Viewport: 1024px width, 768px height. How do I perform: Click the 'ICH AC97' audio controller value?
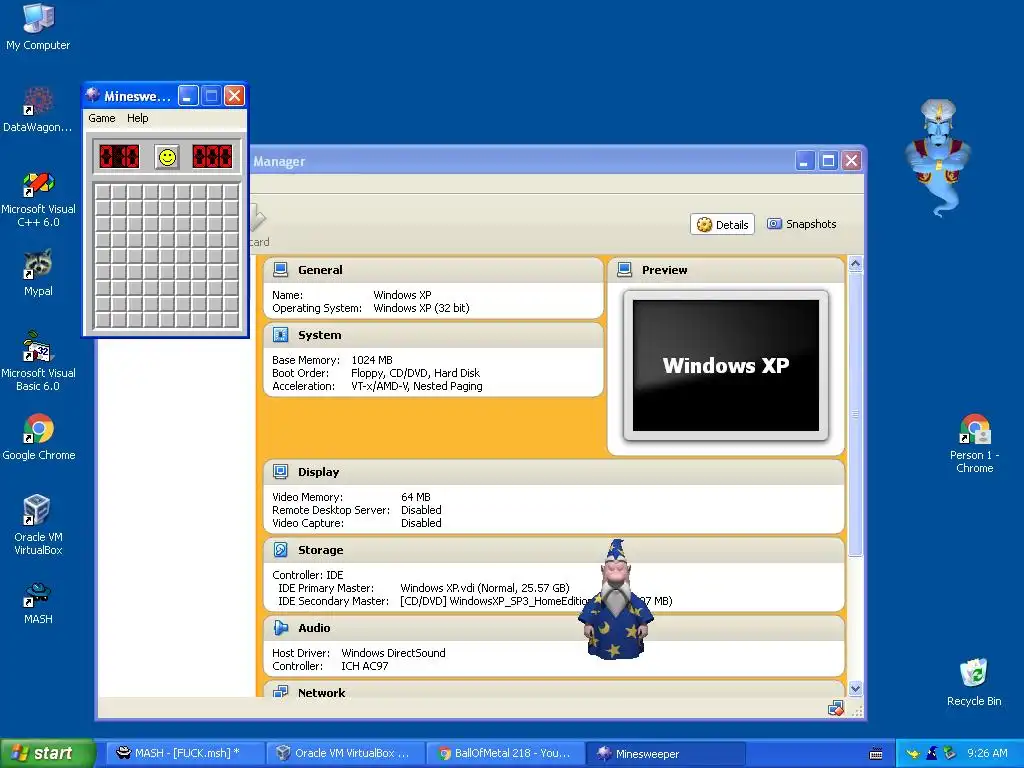point(364,666)
